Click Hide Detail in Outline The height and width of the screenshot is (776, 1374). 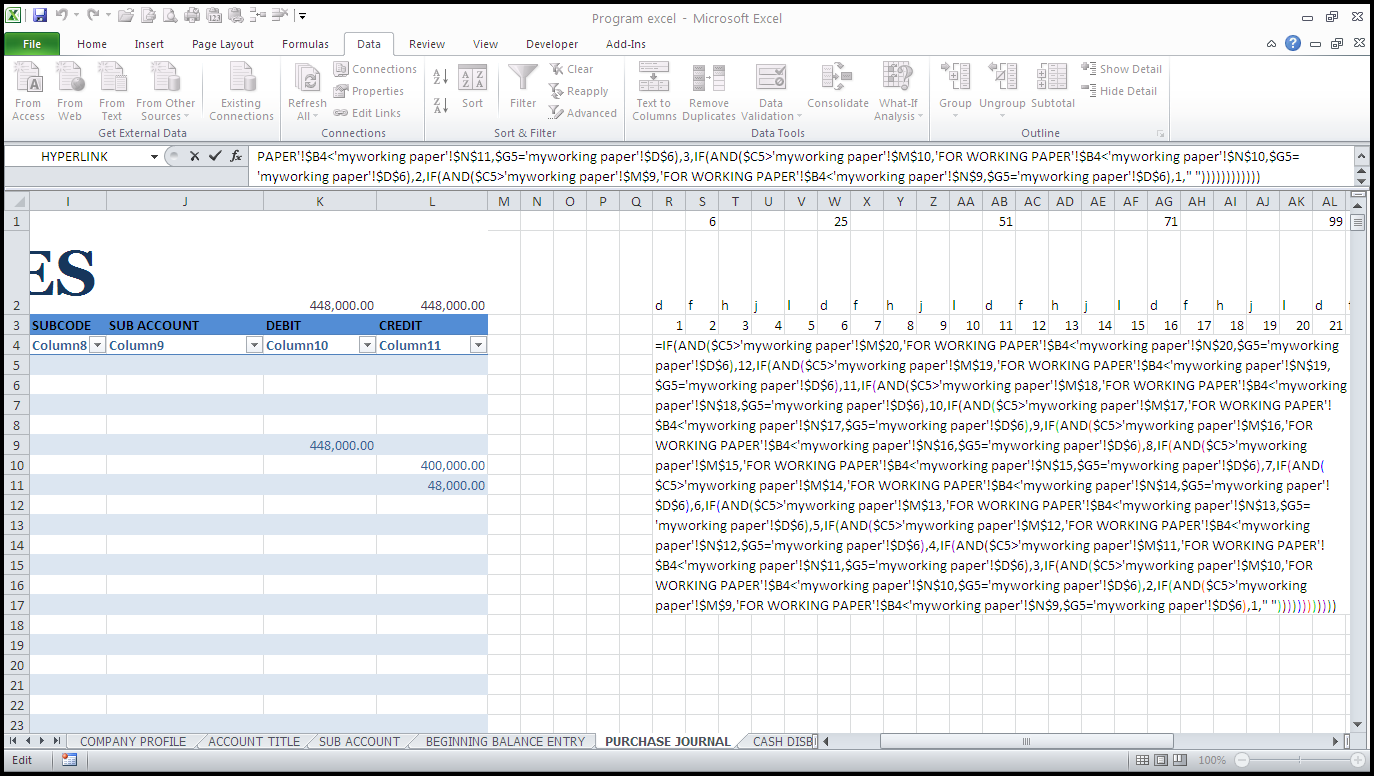click(x=1119, y=91)
